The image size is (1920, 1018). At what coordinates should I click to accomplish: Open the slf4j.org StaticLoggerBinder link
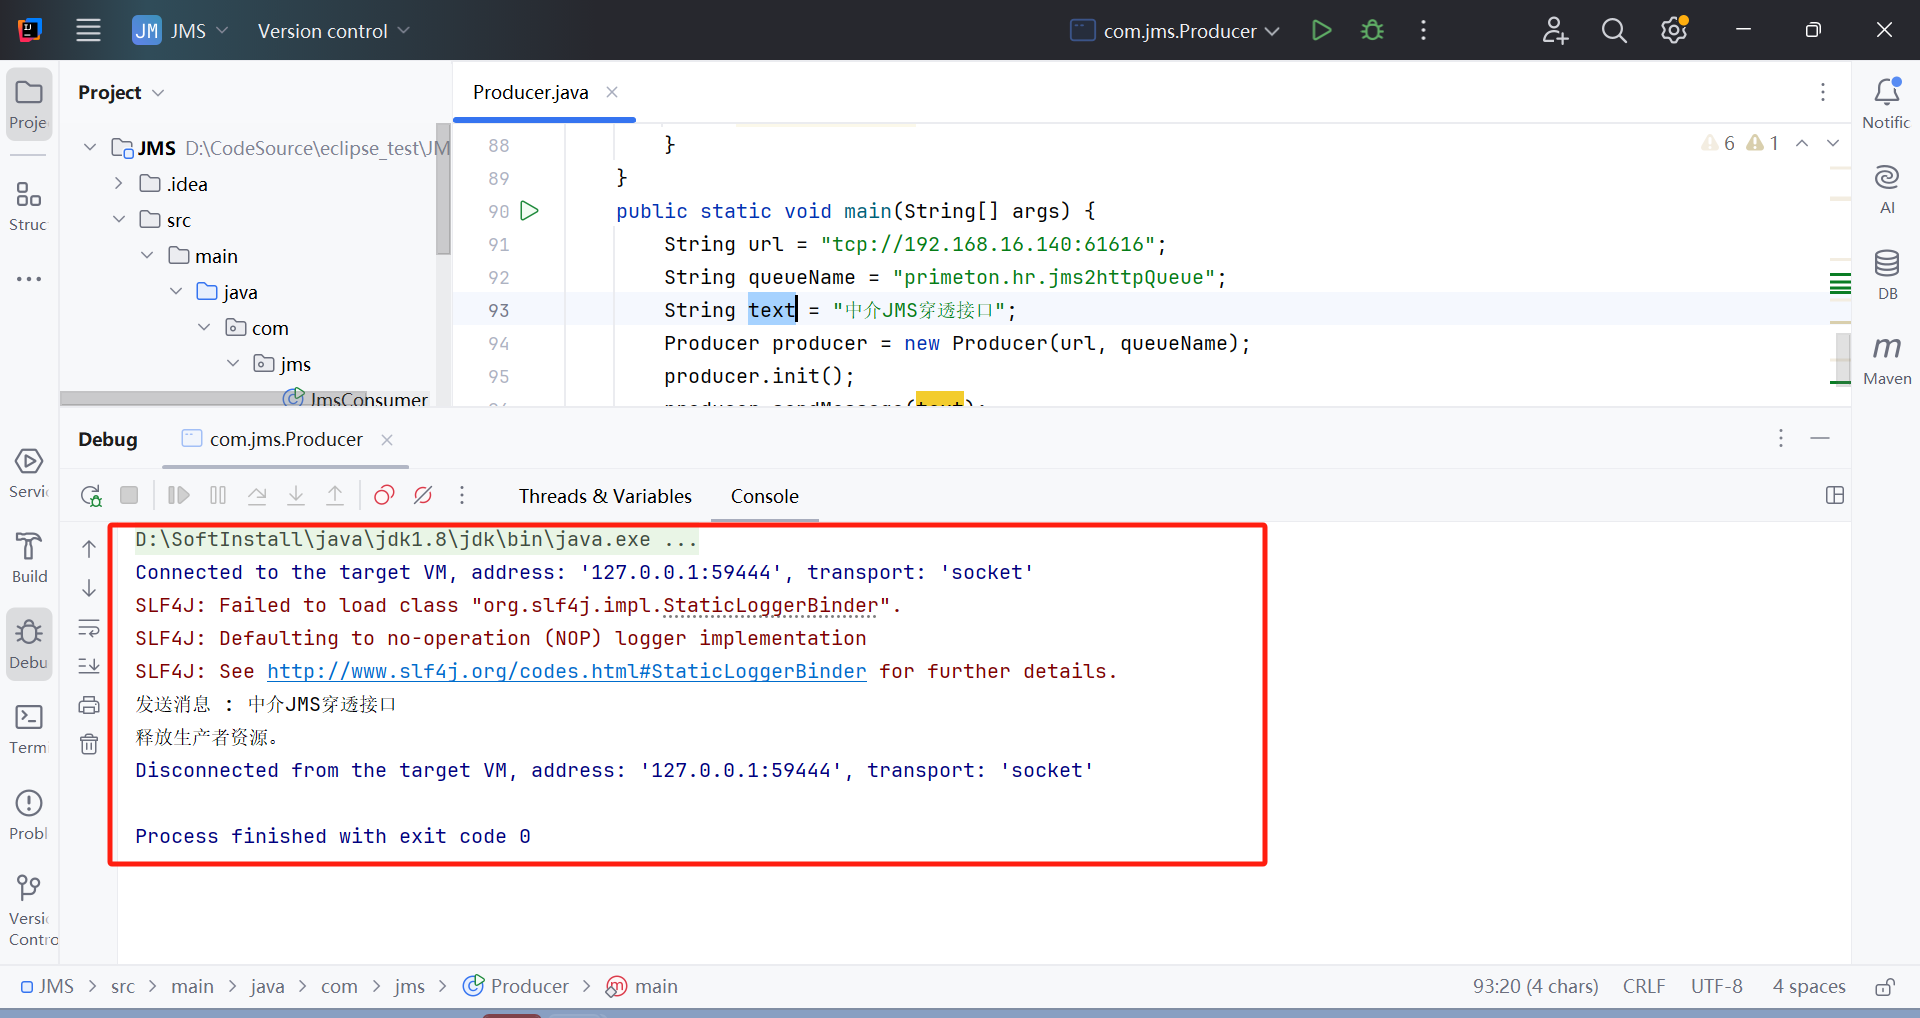(566, 672)
